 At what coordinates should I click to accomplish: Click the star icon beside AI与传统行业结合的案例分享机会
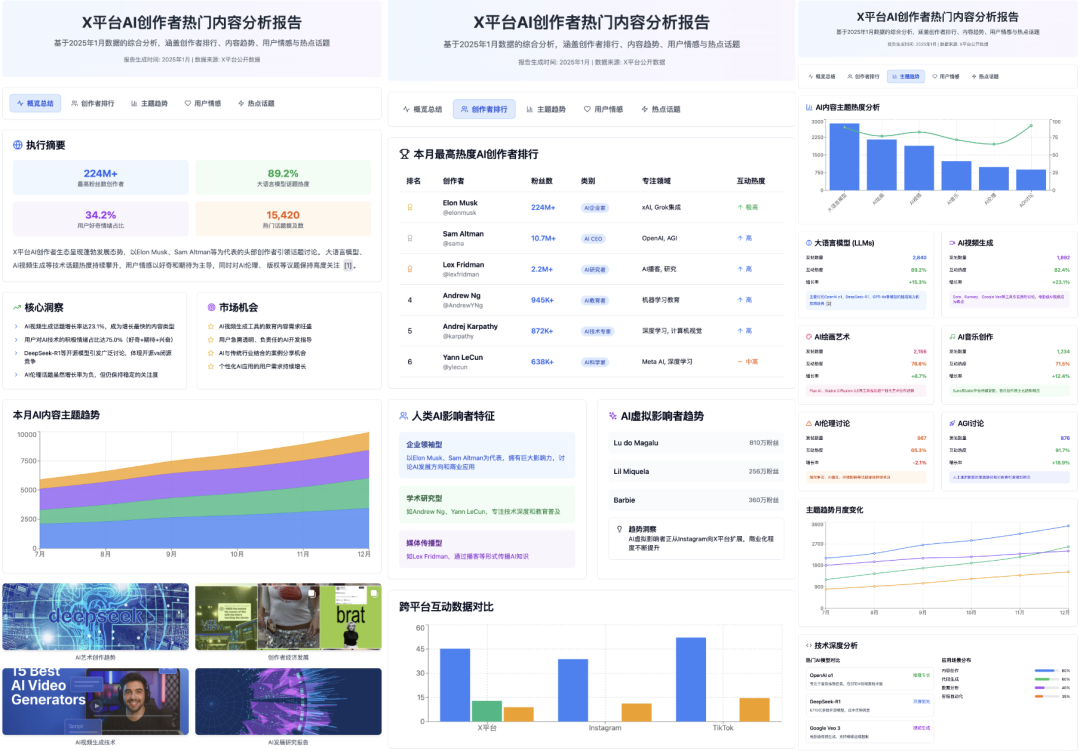[211, 353]
